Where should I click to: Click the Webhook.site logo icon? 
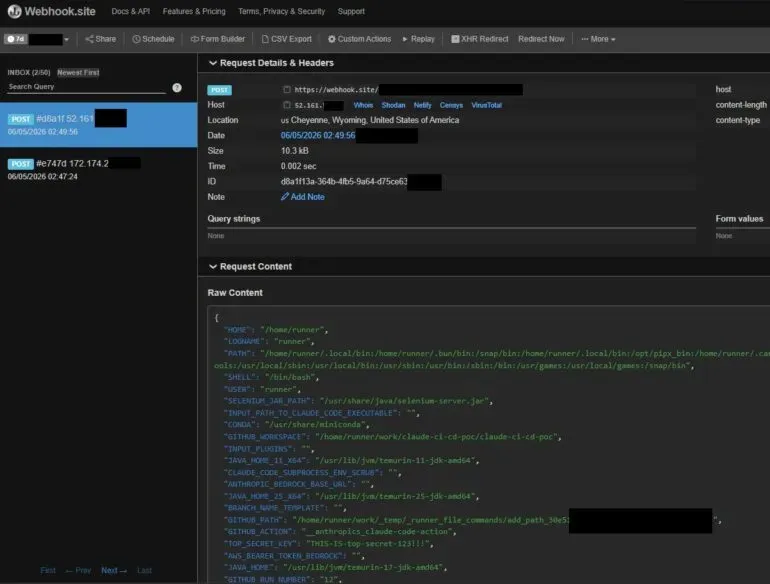point(14,11)
